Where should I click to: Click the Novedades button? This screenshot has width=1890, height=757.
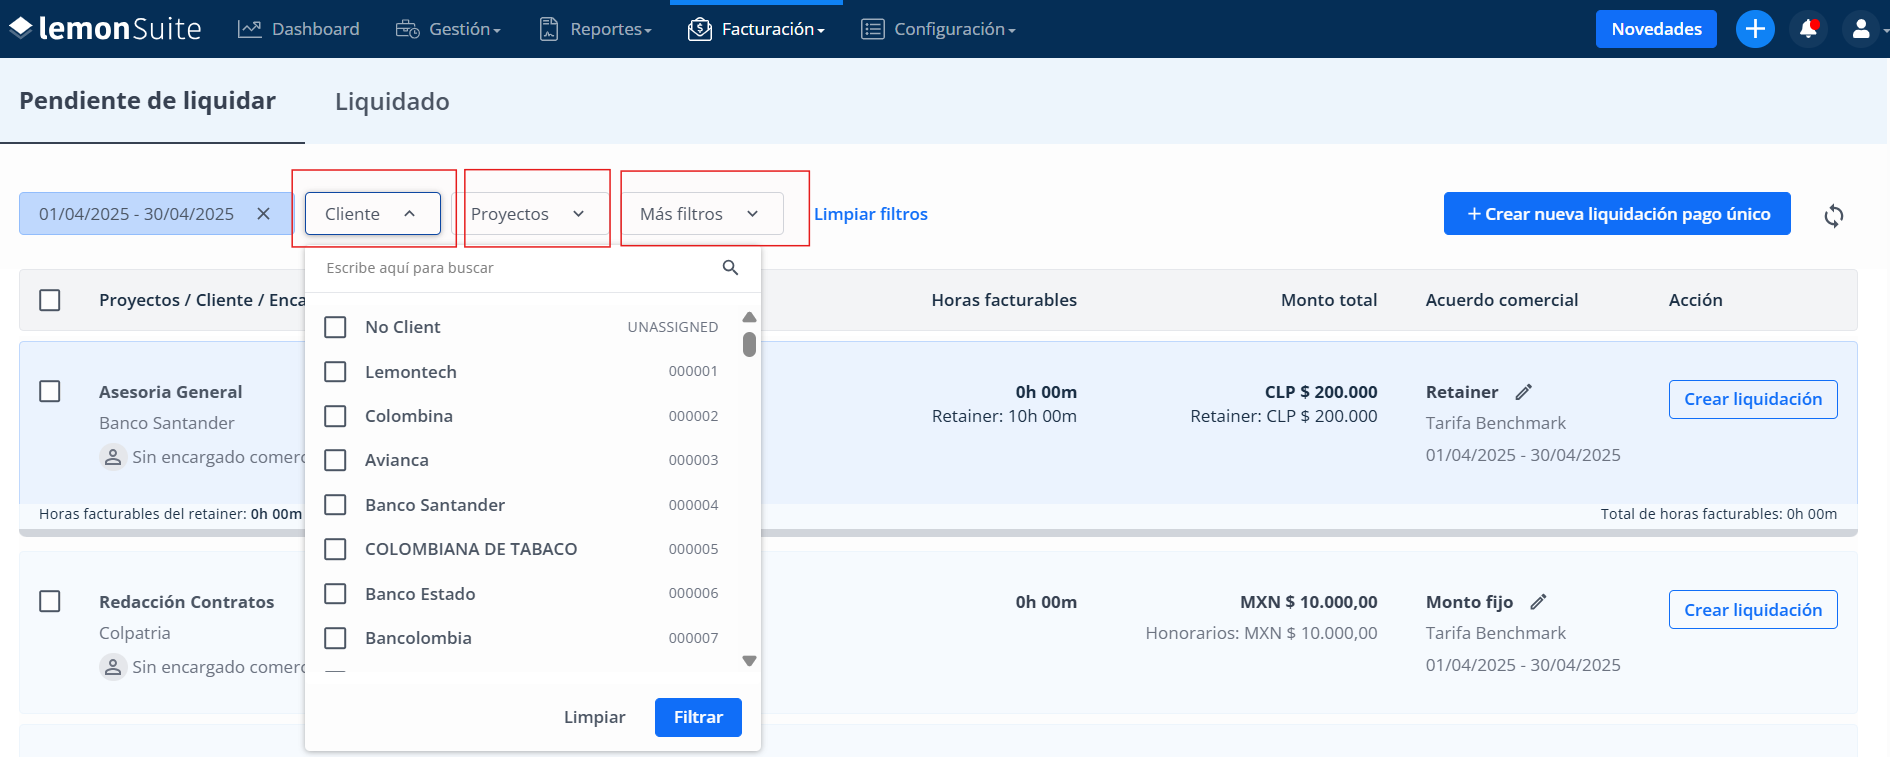pyautogui.click(x=1656, y=29)
